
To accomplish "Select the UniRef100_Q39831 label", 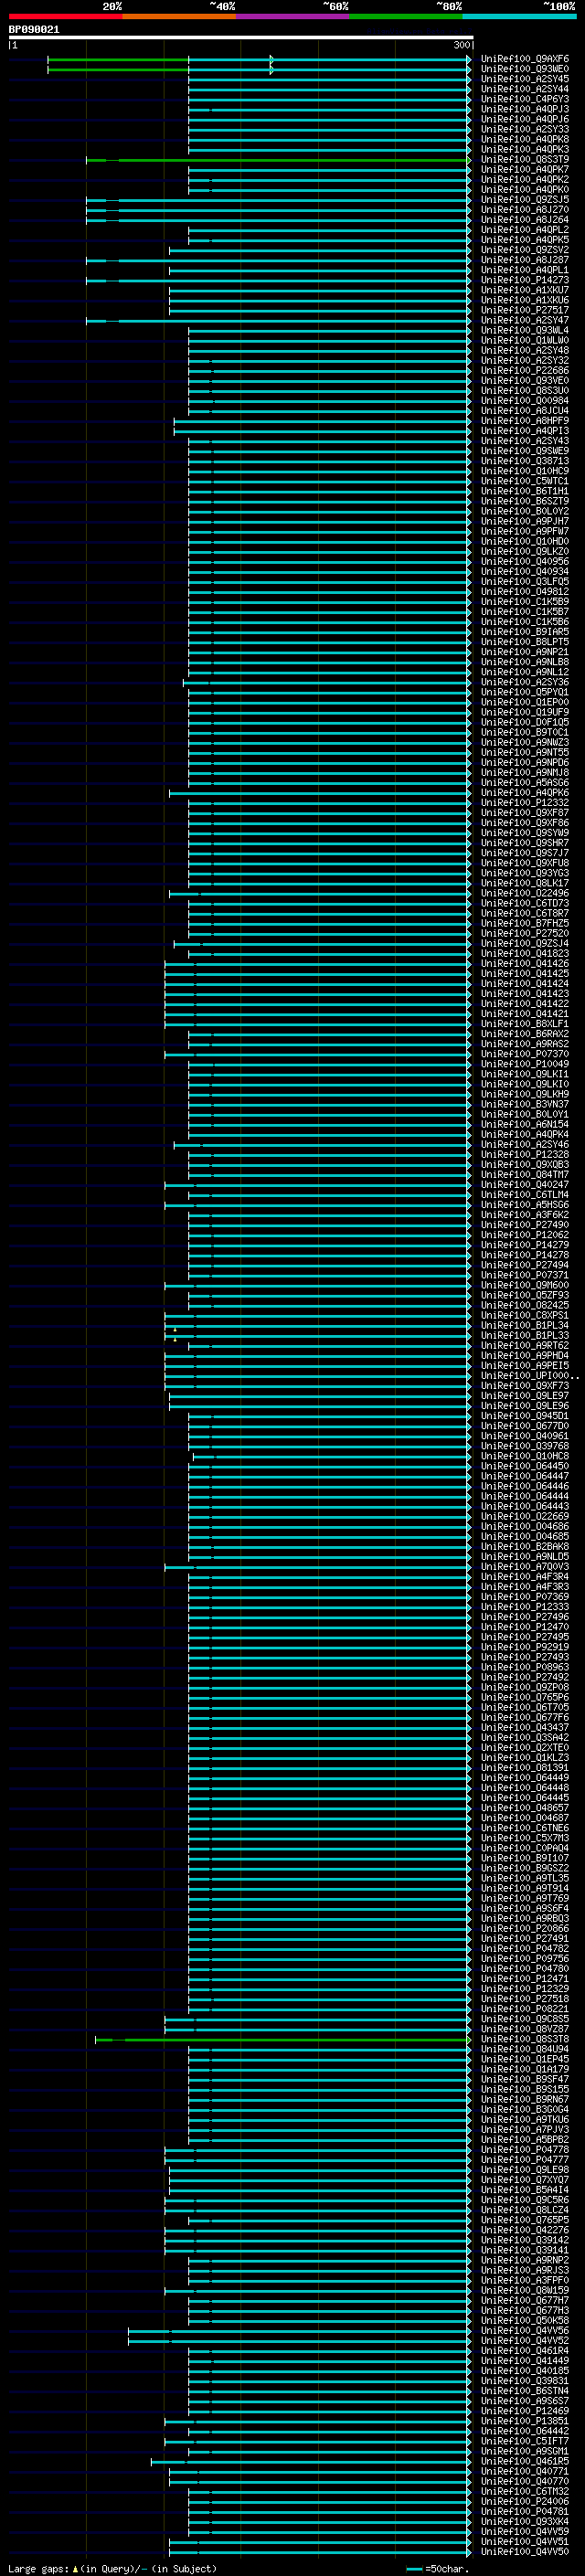I will pos(524,2381).
